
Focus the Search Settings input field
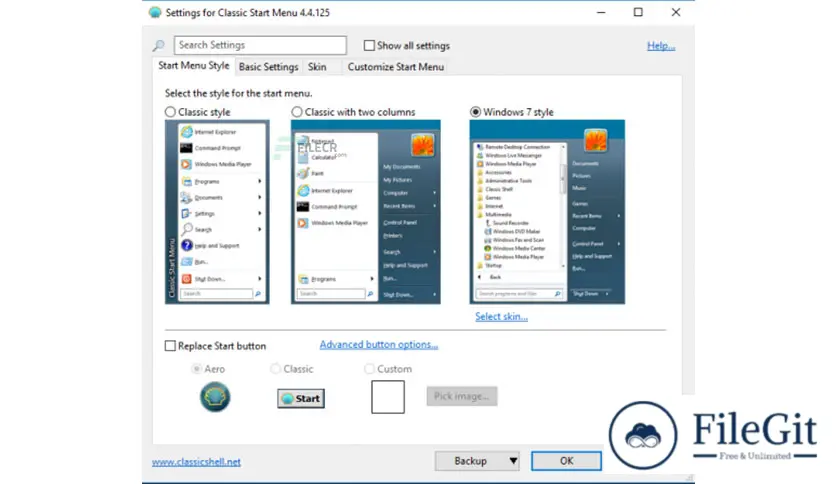(x=260, y=45)
